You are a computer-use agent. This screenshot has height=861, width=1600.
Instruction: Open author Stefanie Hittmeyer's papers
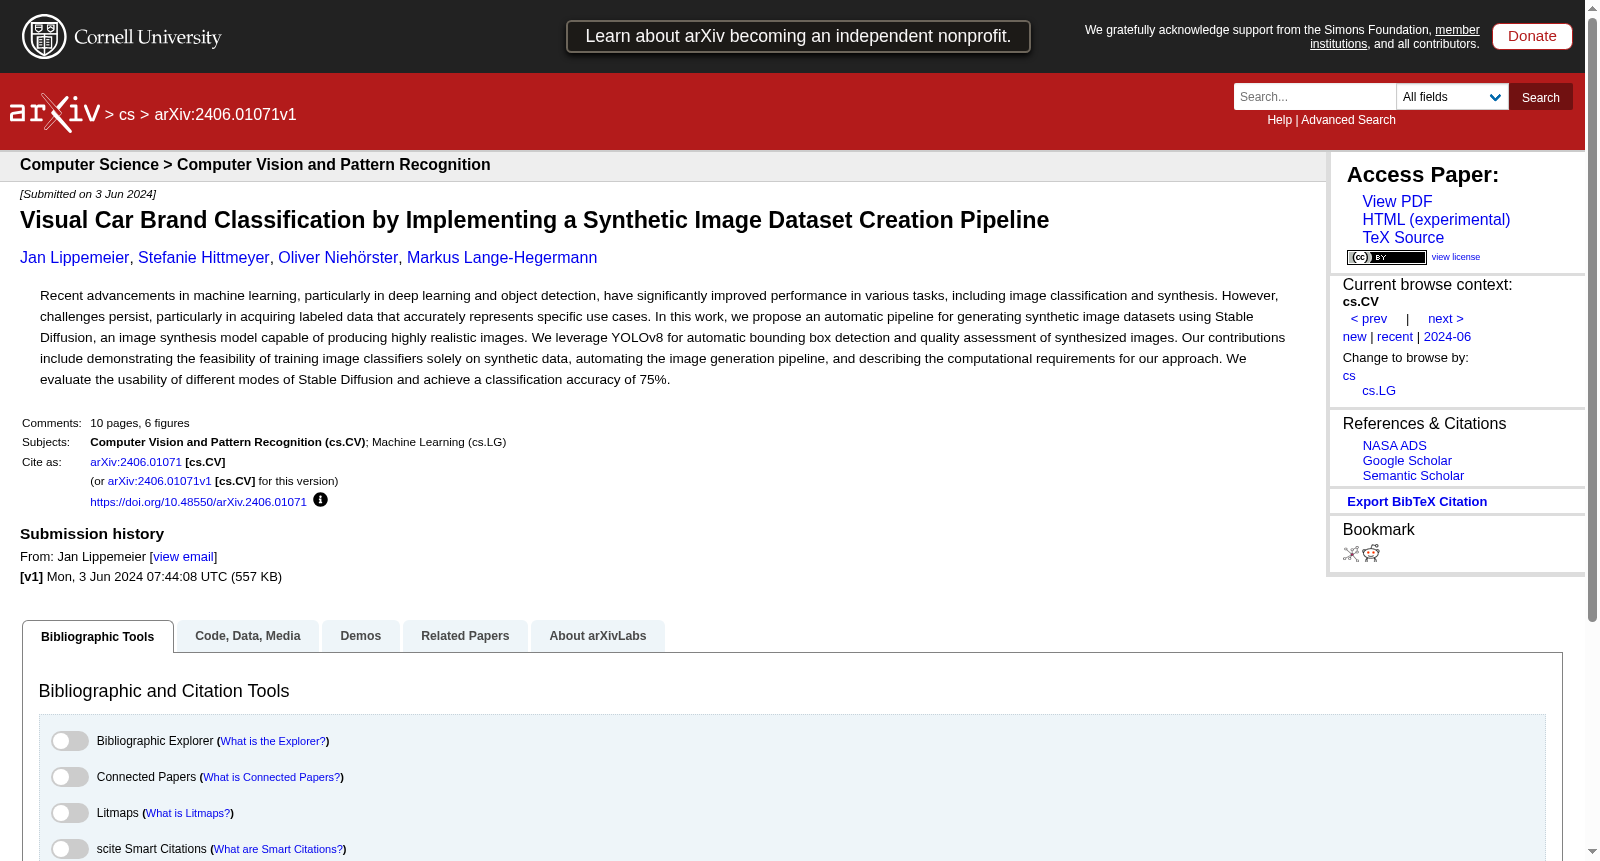coord(203,258)
